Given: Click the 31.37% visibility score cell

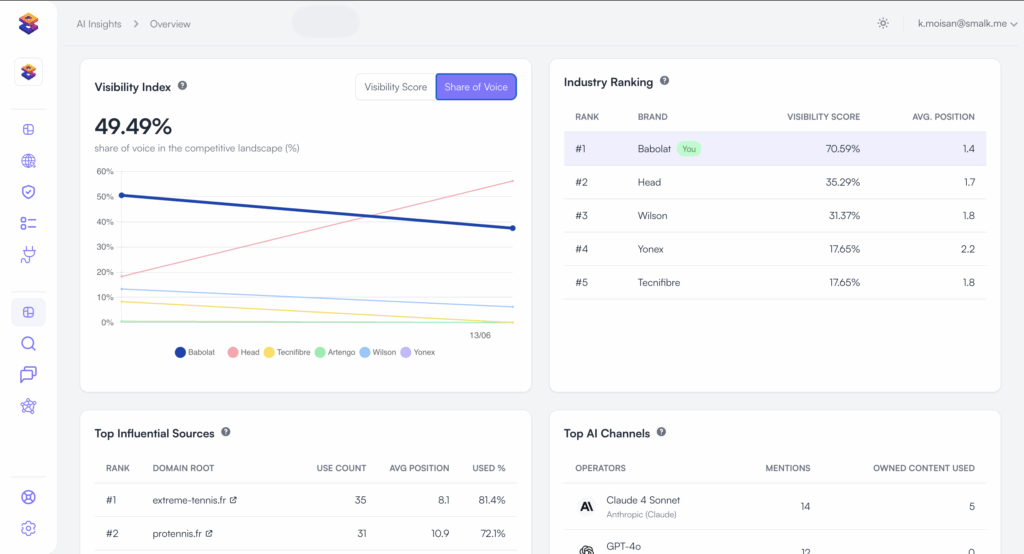Looking at the screenshot, I should (x=844, y=216).
